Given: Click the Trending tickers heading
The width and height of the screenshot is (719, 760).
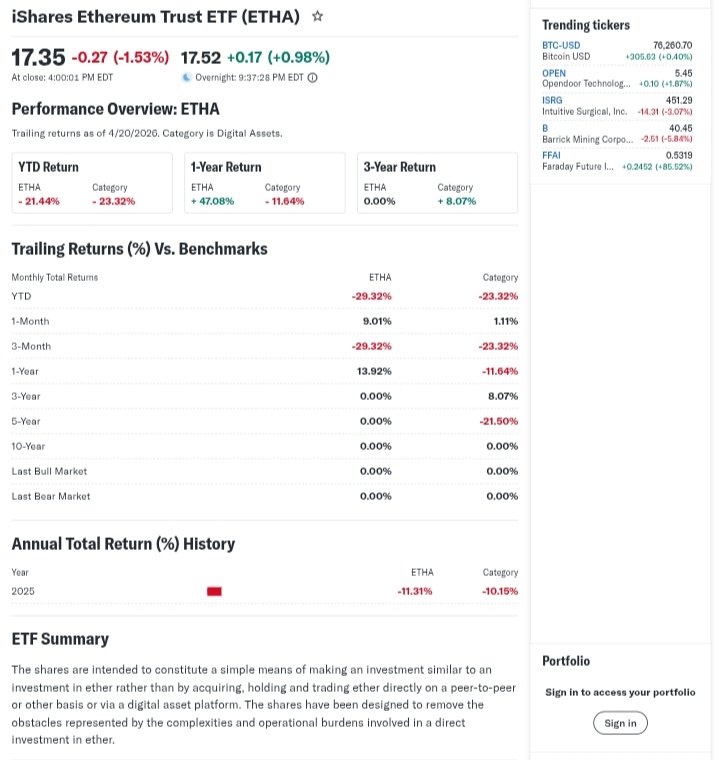Looking at the screenshot, I should point(586,25).
